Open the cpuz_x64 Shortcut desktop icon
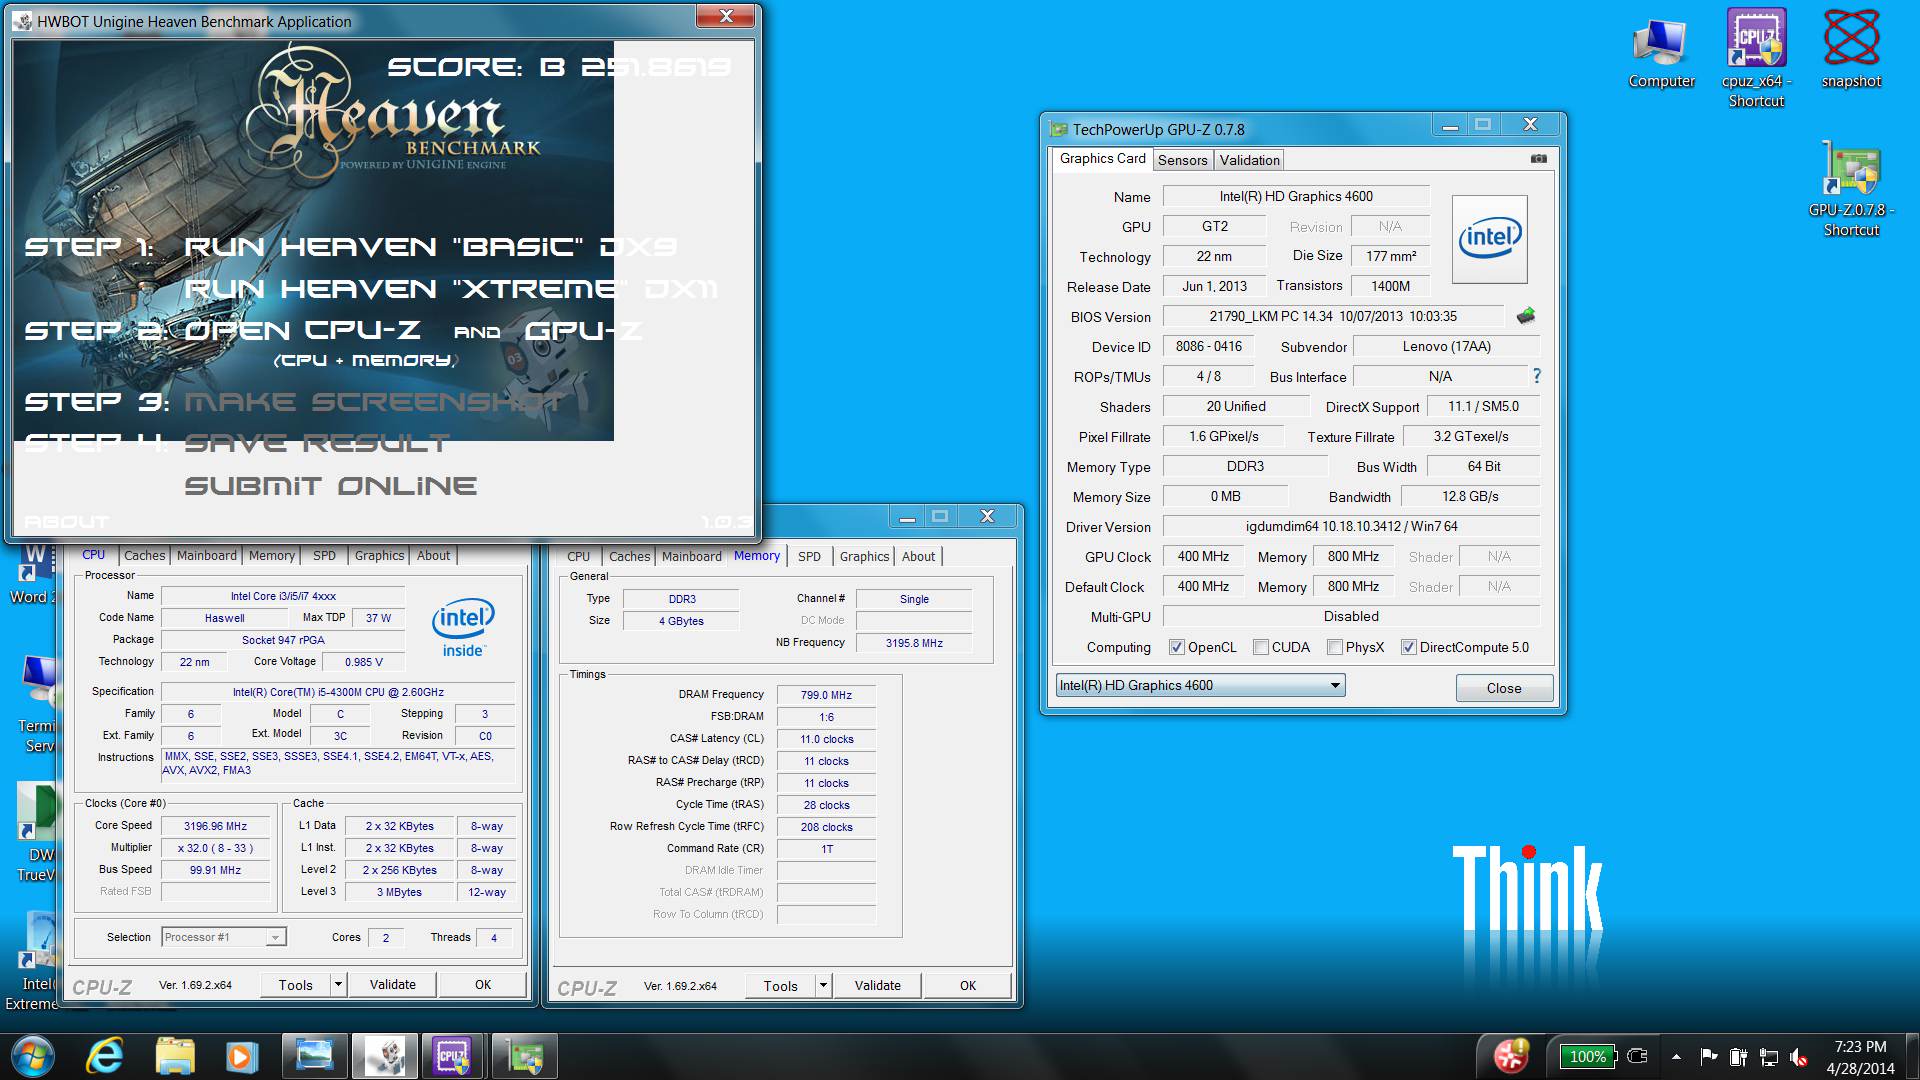This screenshot has height=1080, width=1920. [x=1756, y=58]
